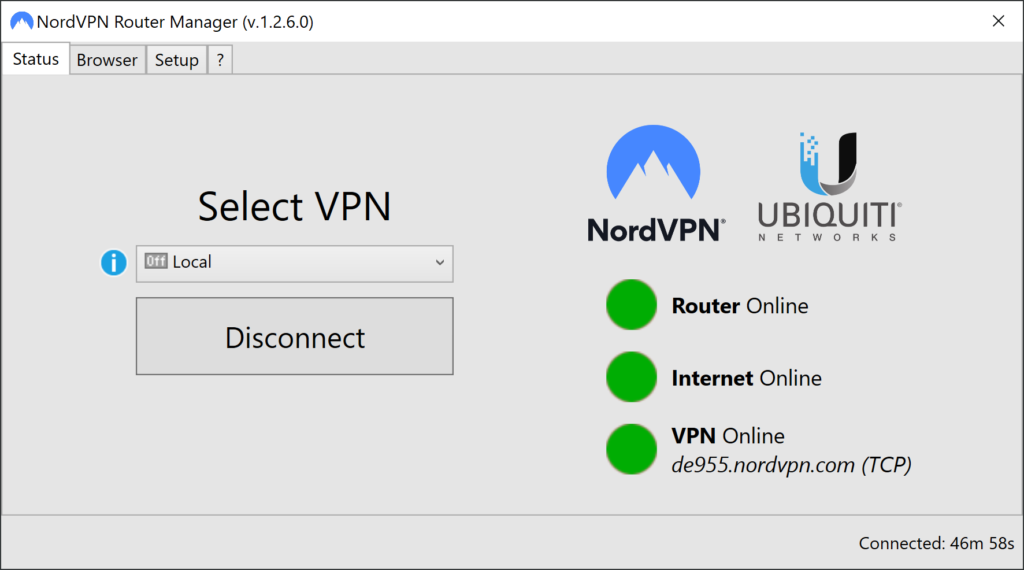Click the green Router status indicator
Viewport: 1024px width, 570px height.
(632, 305)
